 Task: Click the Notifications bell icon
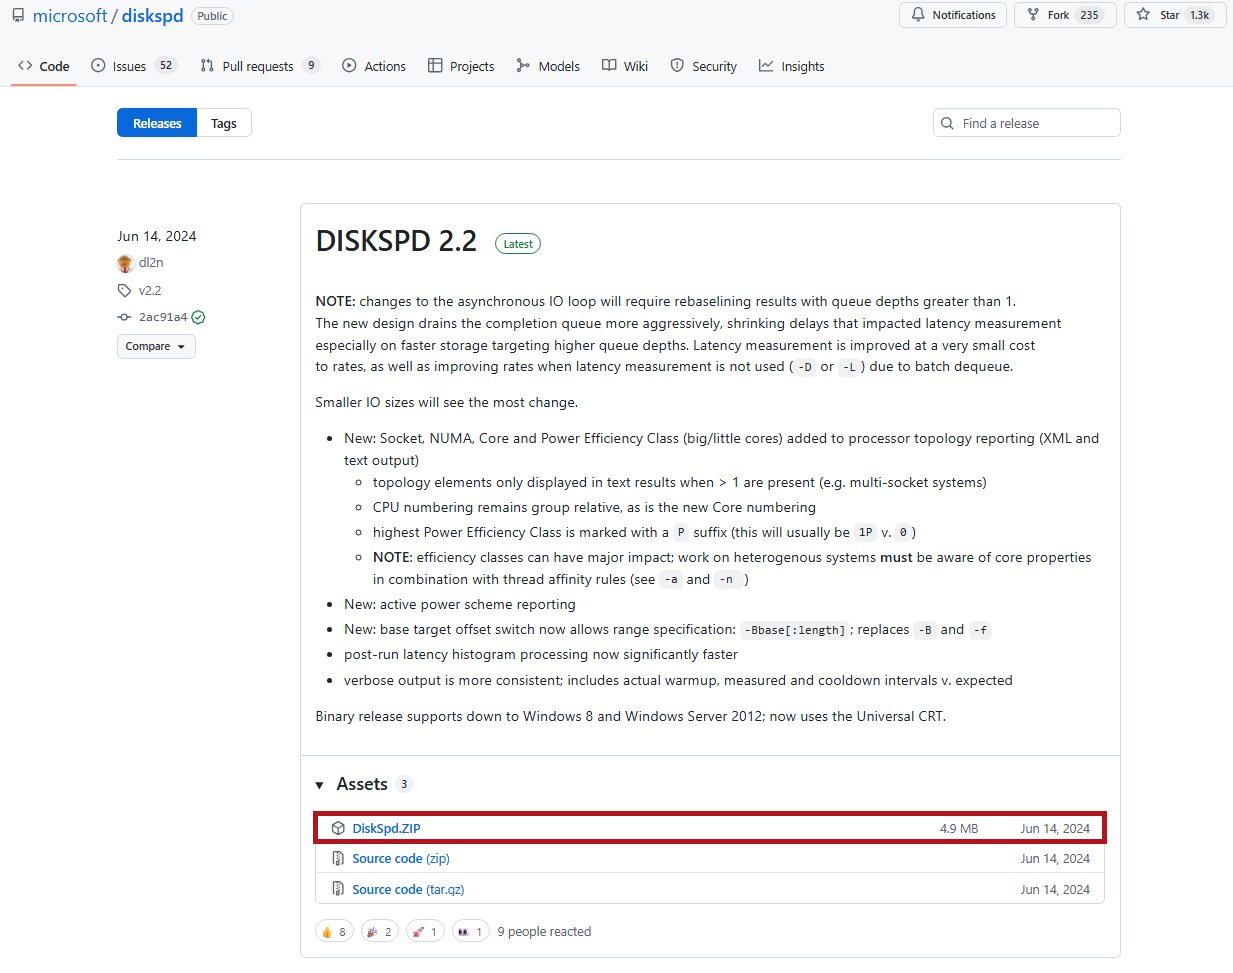(x=918, y=15)
